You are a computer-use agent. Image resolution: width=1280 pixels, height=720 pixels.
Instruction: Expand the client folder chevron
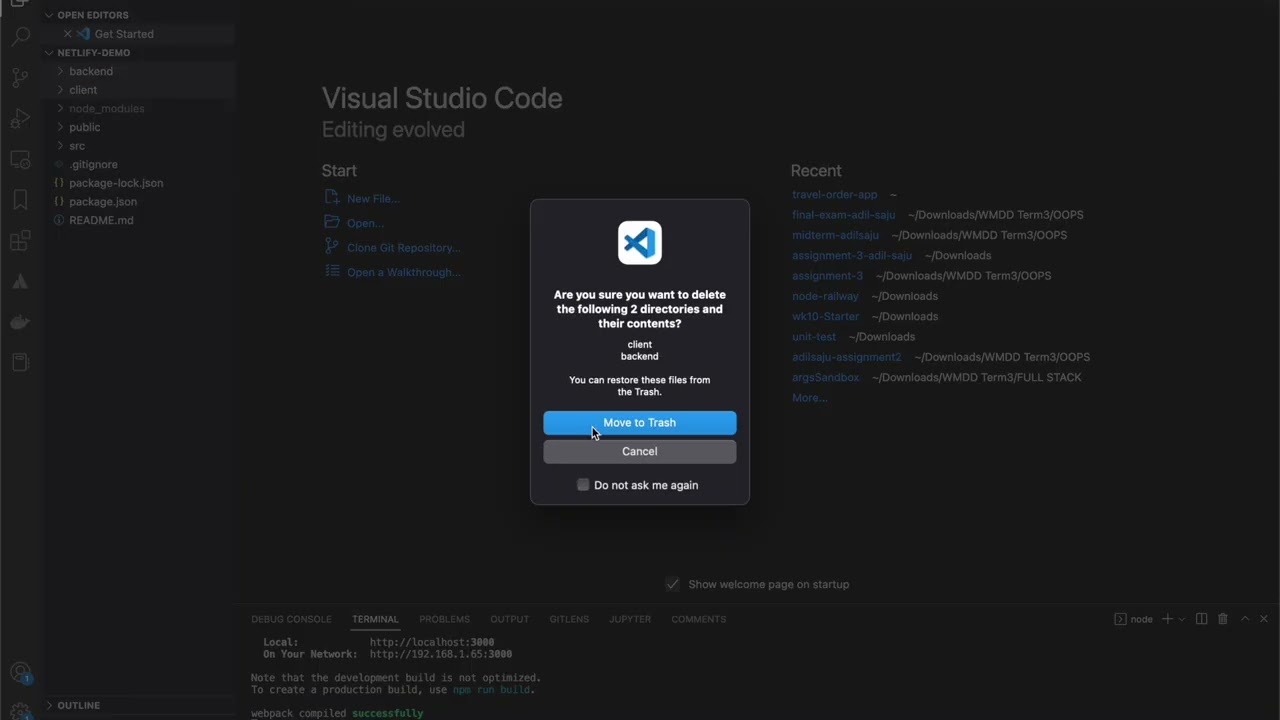click(60, 90)
